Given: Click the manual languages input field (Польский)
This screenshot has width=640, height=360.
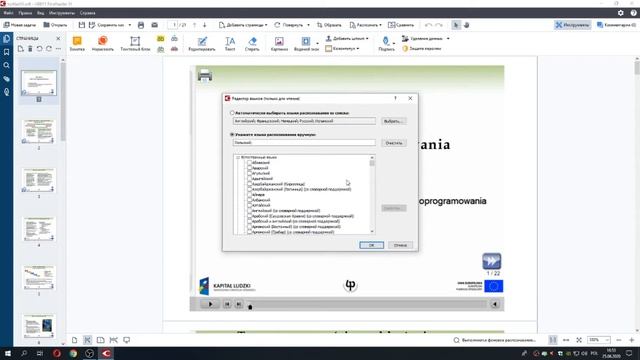Looking at the screenshot, I should coord(304,142).
